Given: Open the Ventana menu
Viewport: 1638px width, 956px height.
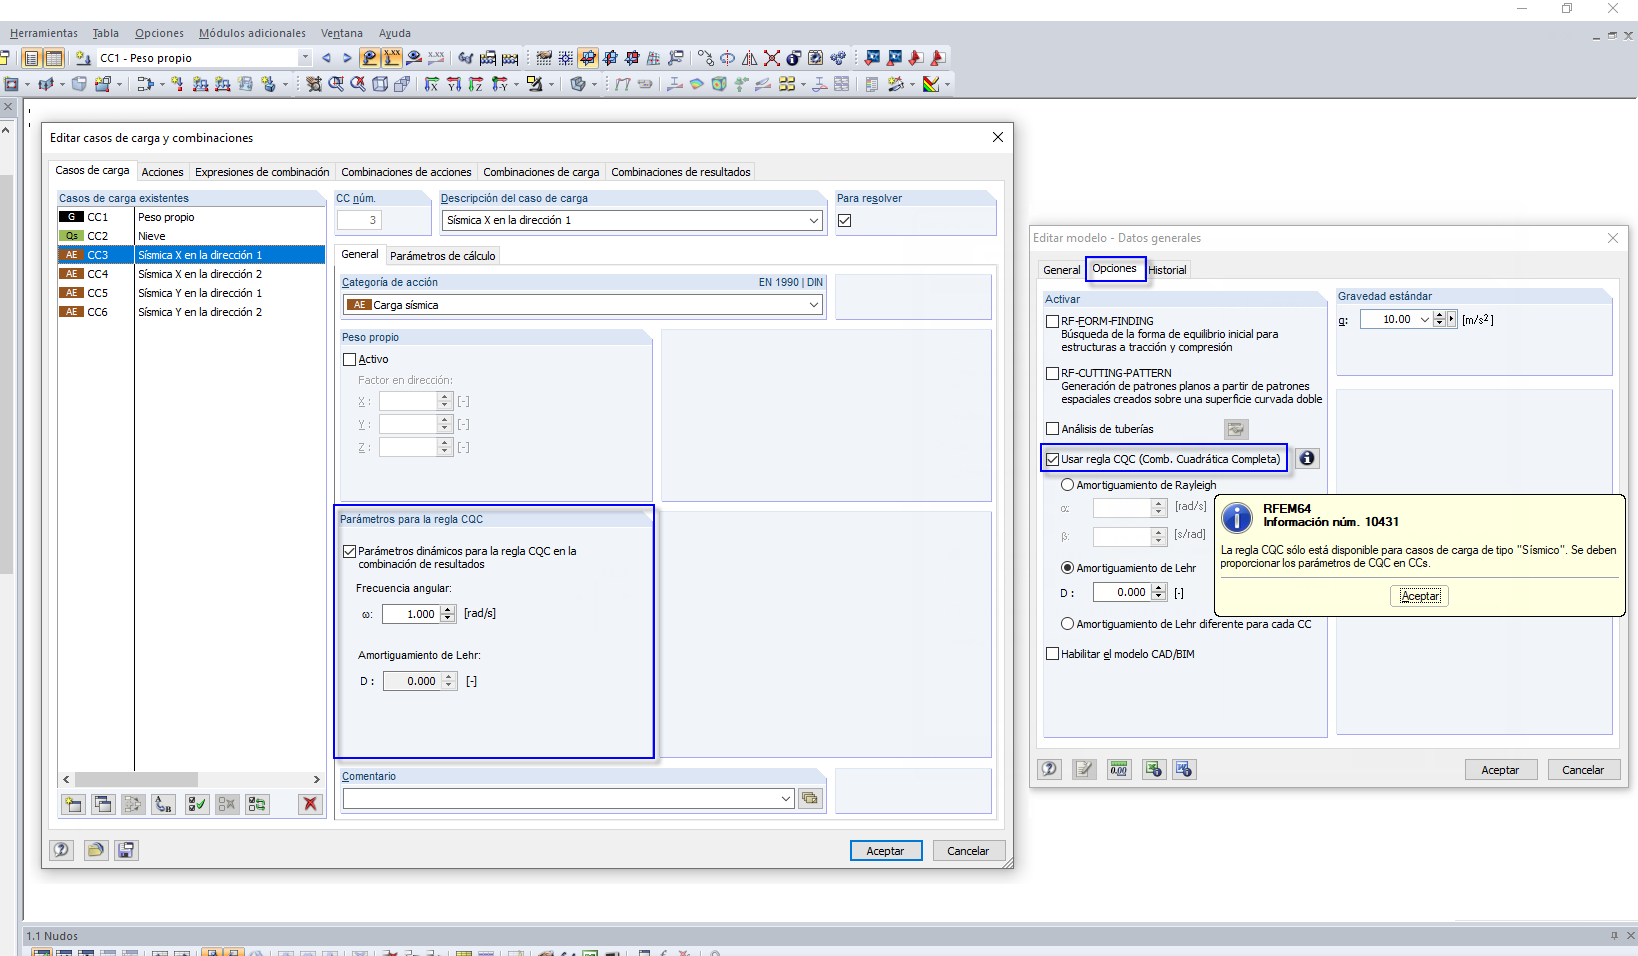Looking at the screenshot, I should pos(342,33).
